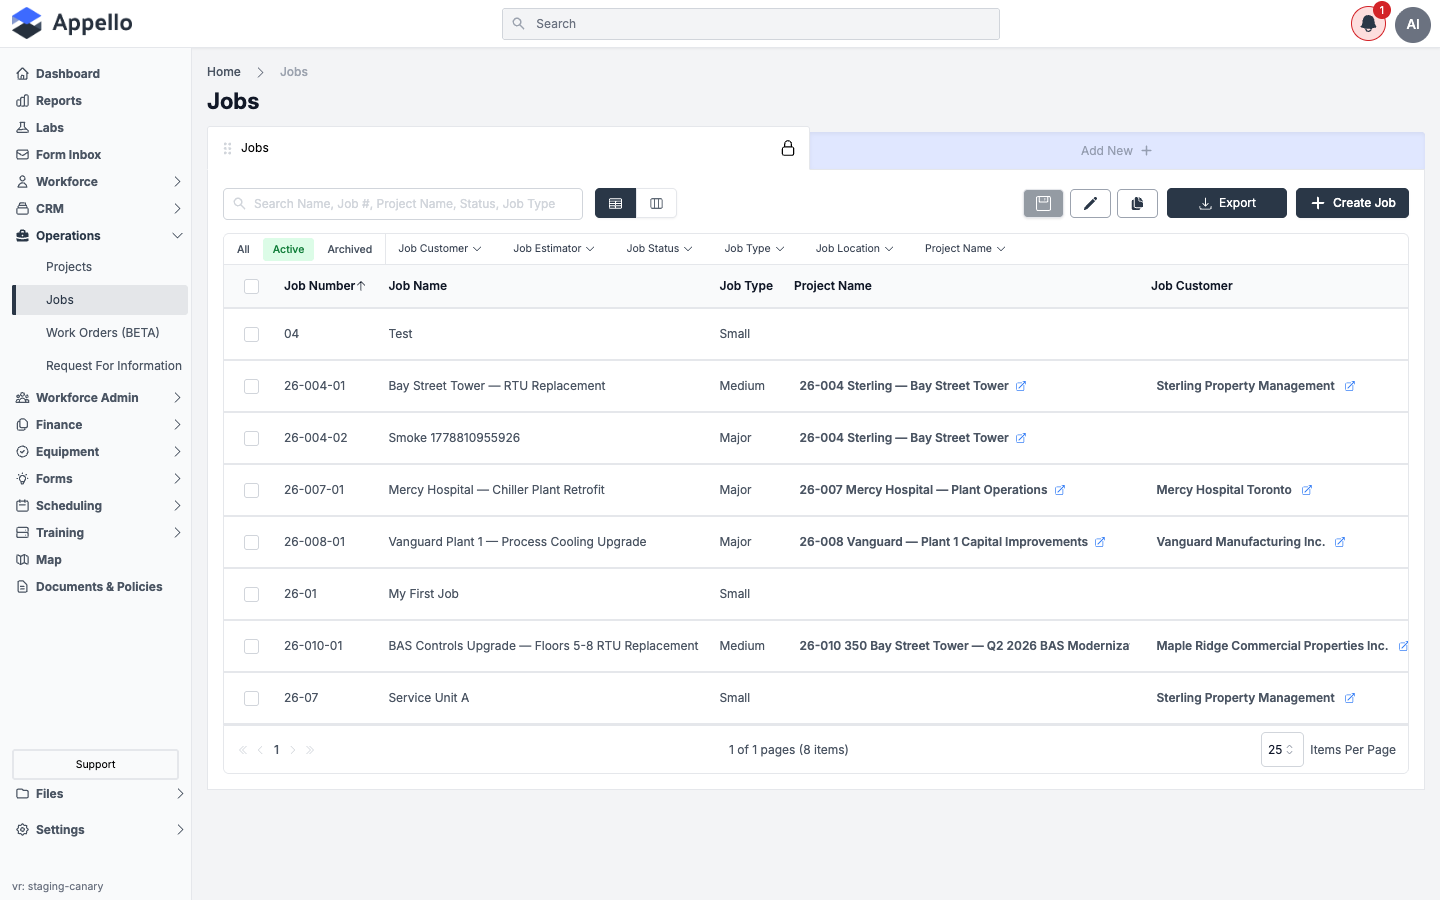Select the All filter tab

pyautogui.click(x=243, y=249)
